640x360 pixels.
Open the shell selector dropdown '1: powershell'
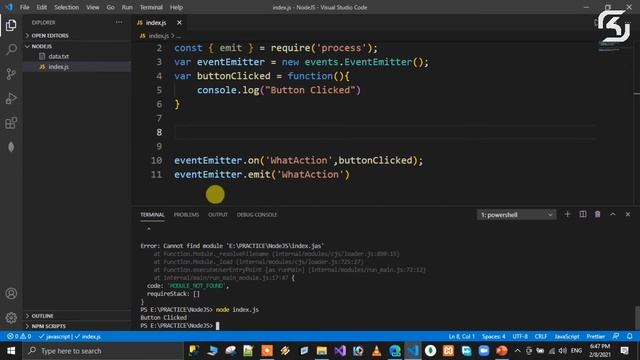point(516,215)
